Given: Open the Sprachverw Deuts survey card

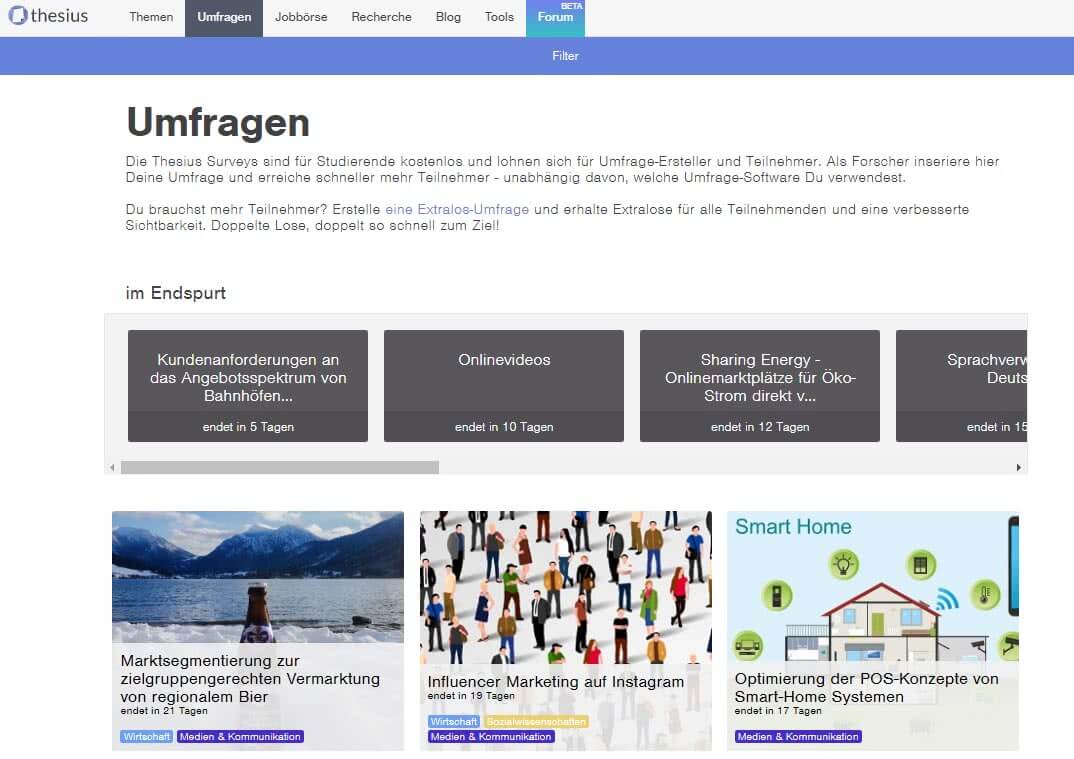Looking at the screenshot, I should pos(962,386).
